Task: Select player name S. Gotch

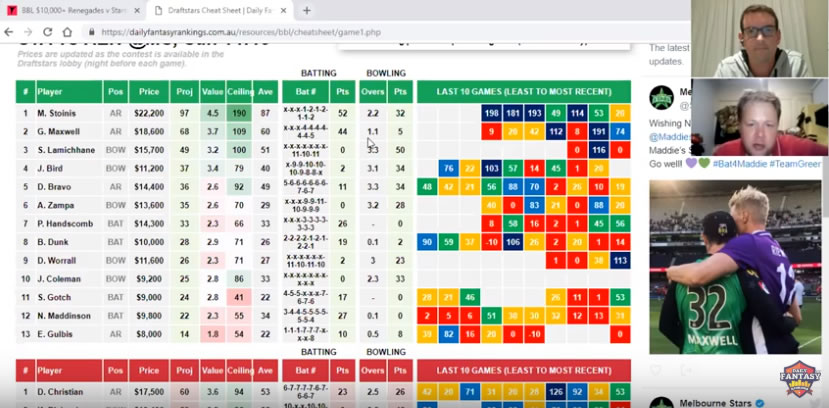Action: point(54,298)
